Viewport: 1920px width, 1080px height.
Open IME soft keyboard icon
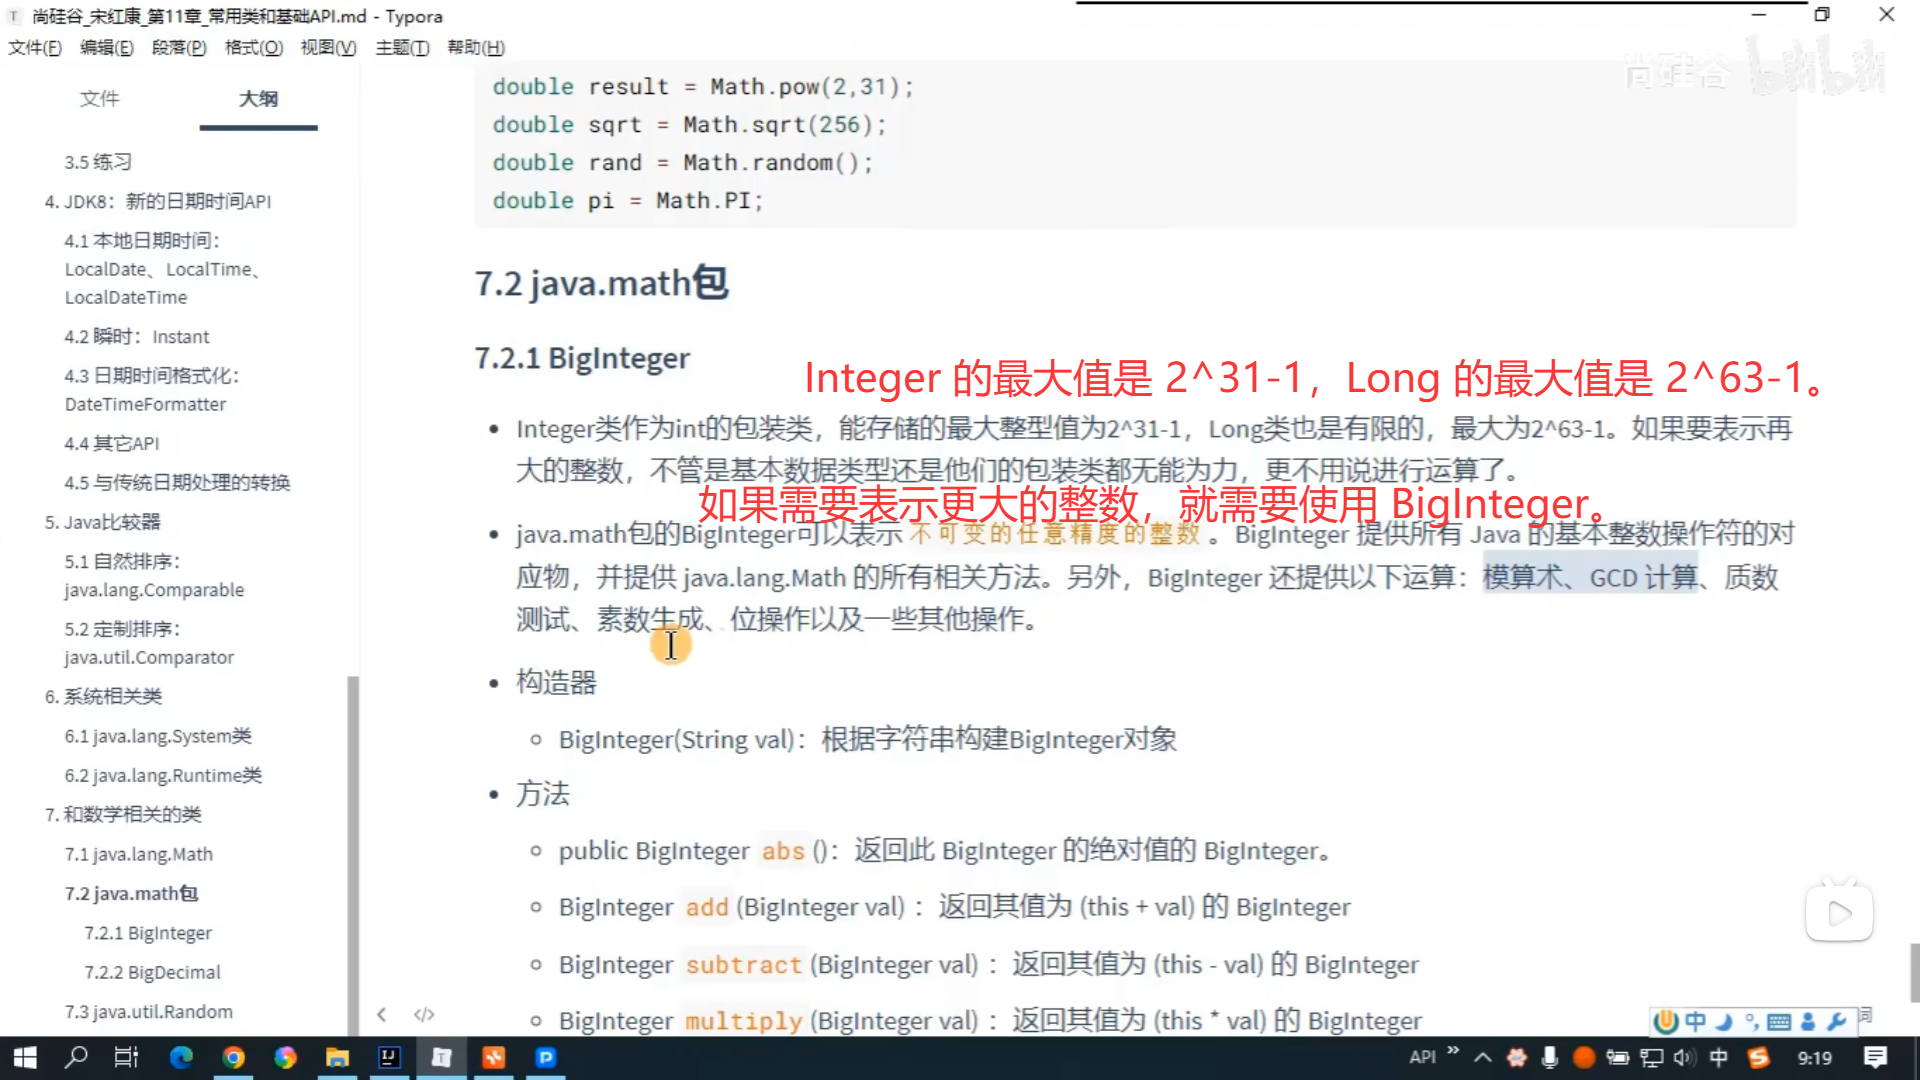[x=1779, y=1022]
